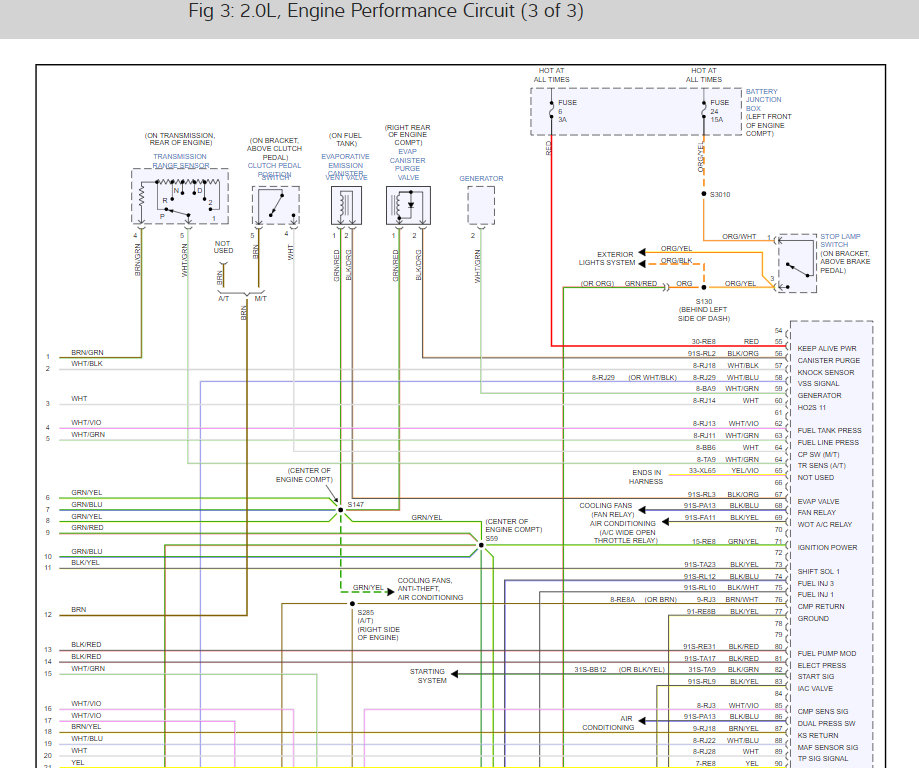
Task: Select the S147 splice dot
Action: tap(341, 510)
